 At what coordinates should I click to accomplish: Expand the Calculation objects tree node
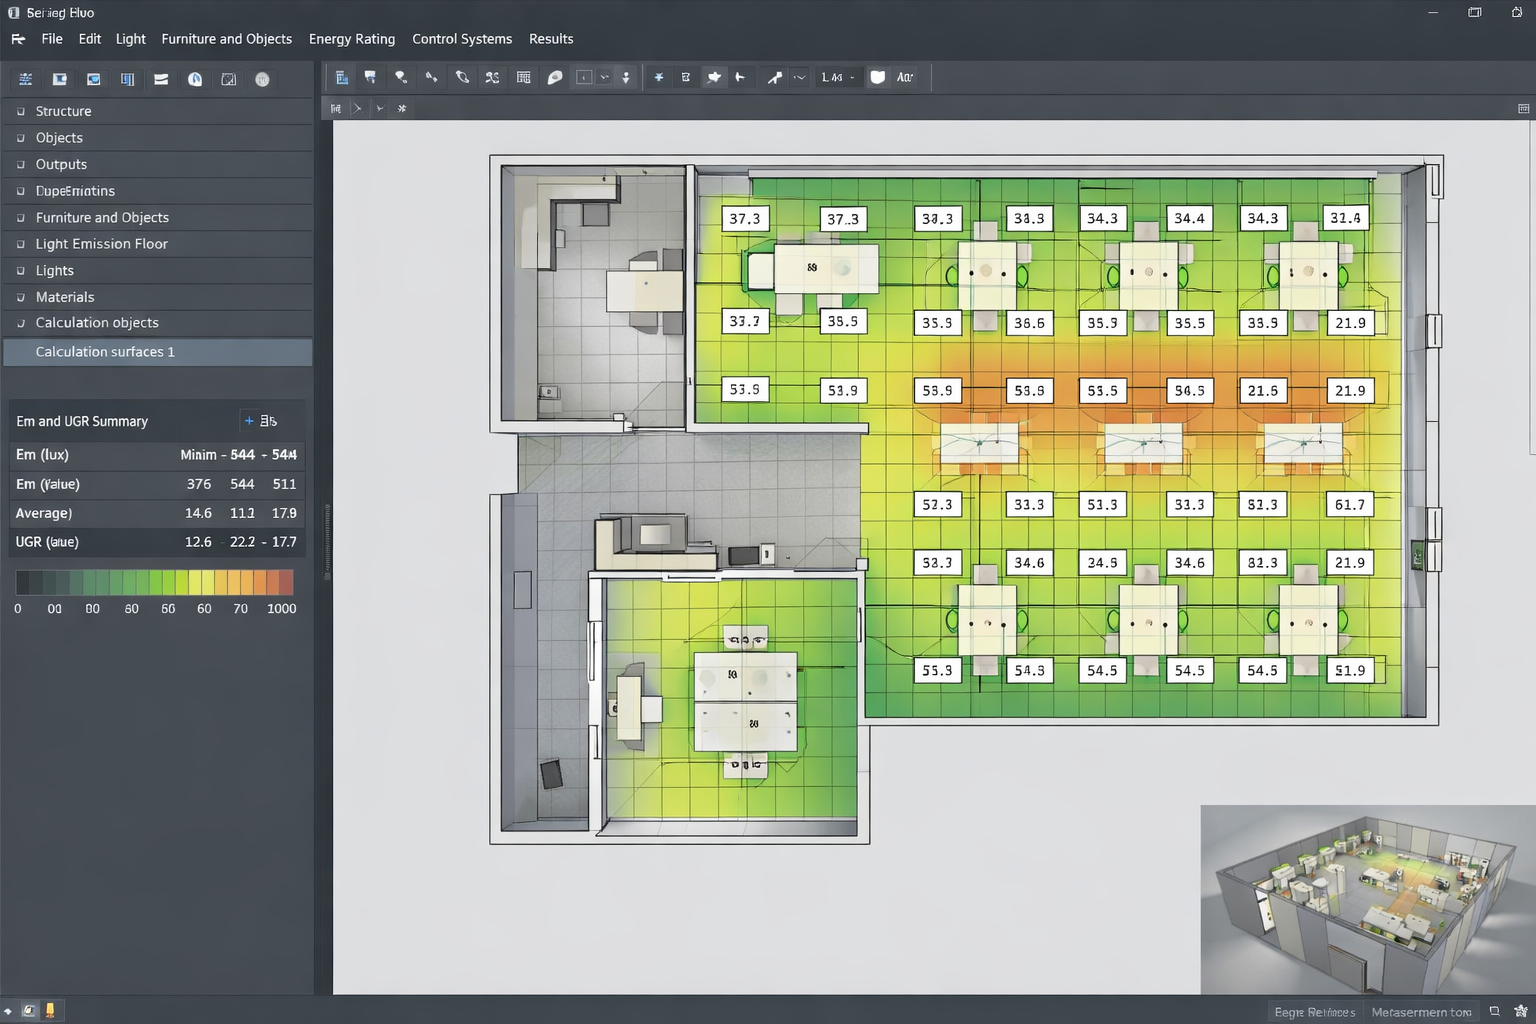[20, 323]
